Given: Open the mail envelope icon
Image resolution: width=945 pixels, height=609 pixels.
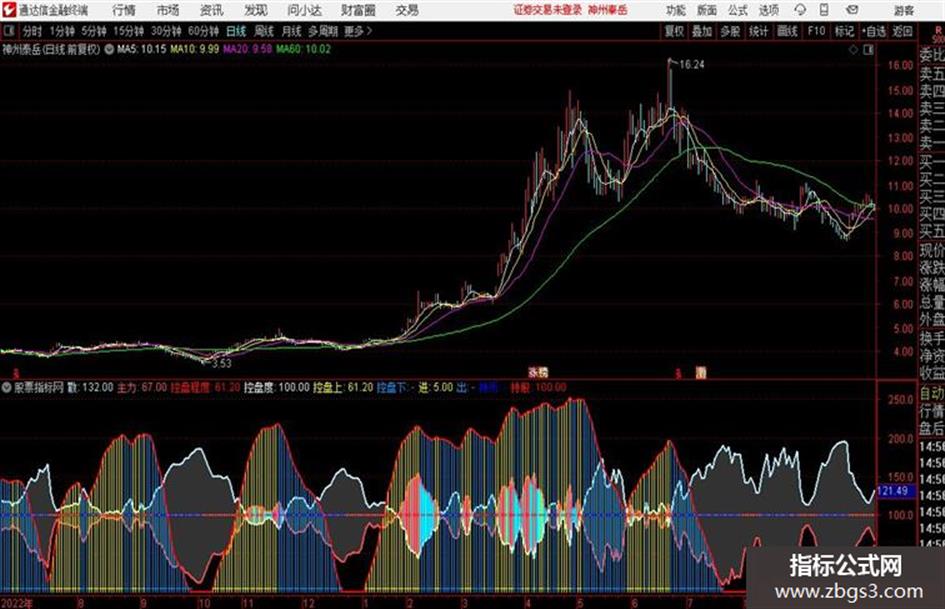Looking at the screenshot, I should [852, 10].
